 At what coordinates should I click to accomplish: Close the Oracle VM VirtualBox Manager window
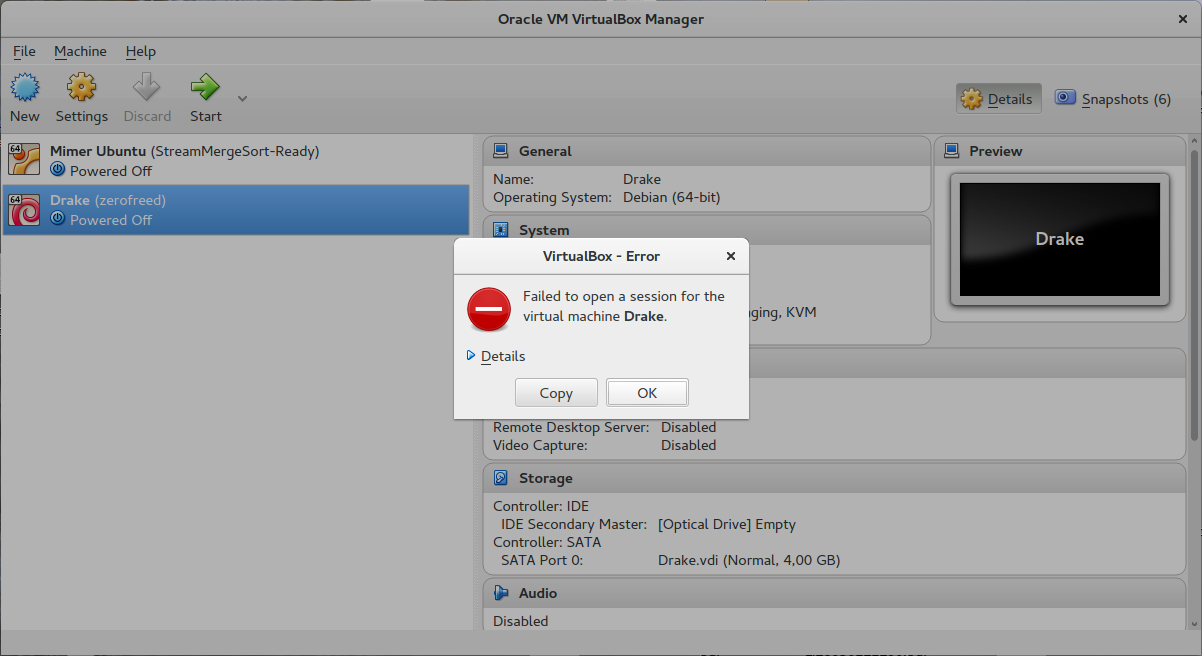1181,19
